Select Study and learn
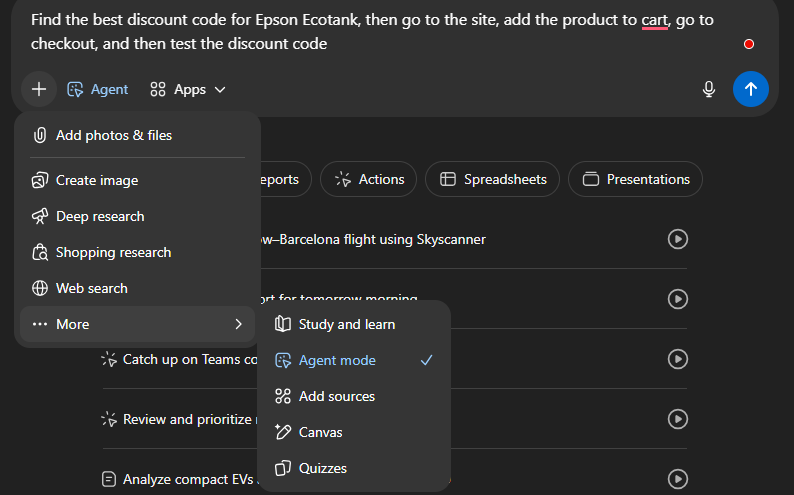The width and height of the screenshot is (794, 495). click(x=354, y=324)
